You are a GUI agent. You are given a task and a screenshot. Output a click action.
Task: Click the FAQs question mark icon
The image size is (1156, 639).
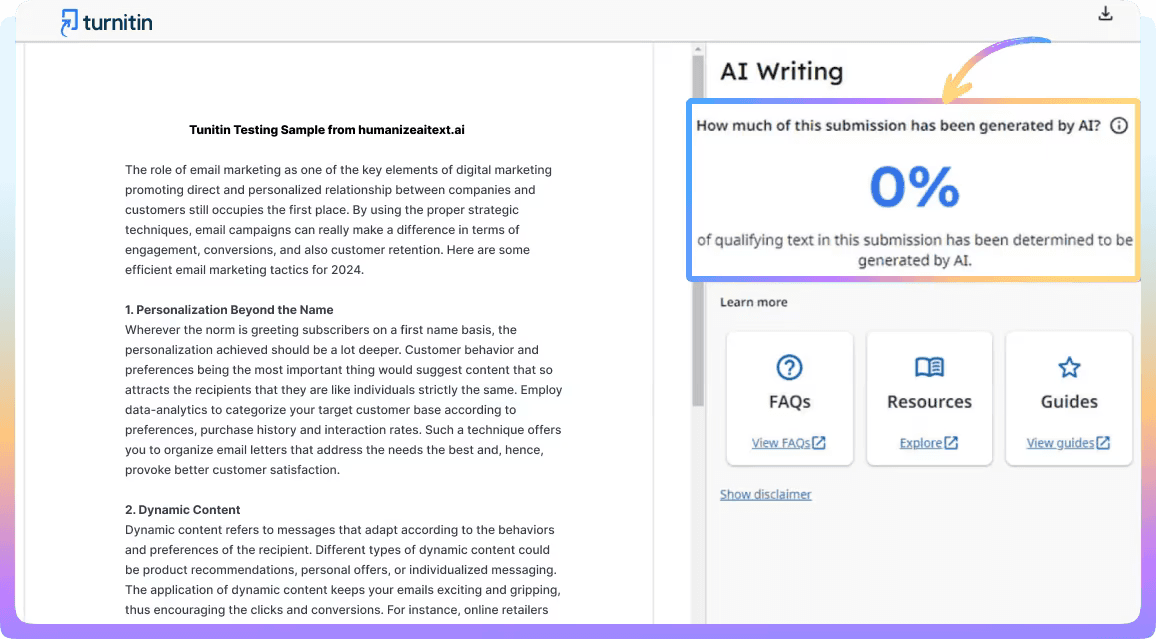789,367
